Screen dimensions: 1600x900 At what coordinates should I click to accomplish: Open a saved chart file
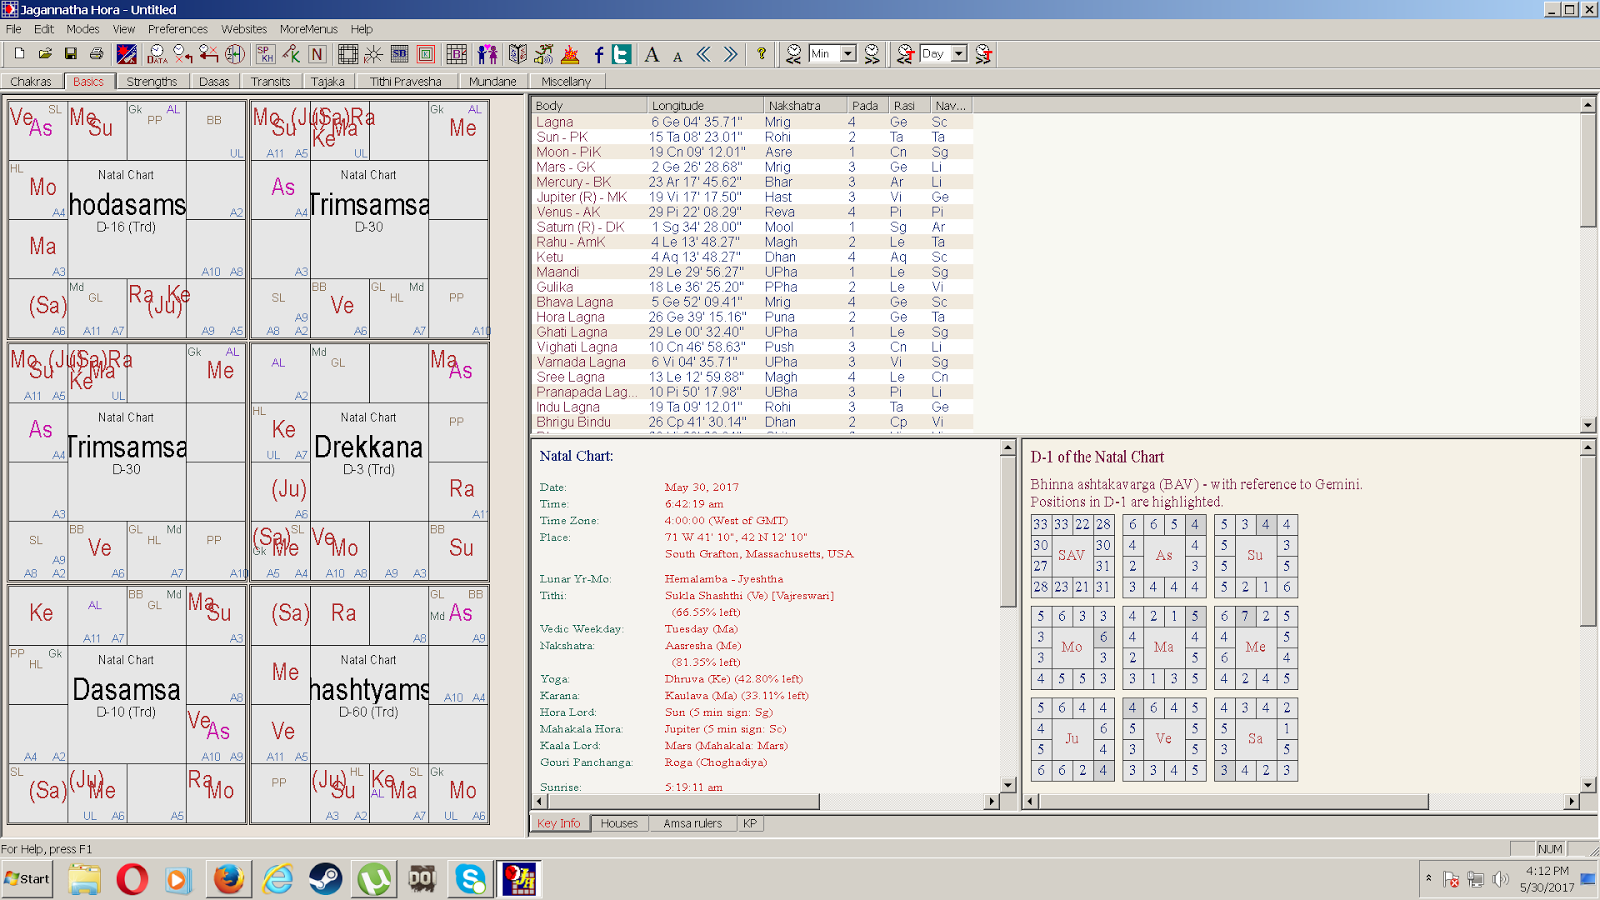coord(45,54)
